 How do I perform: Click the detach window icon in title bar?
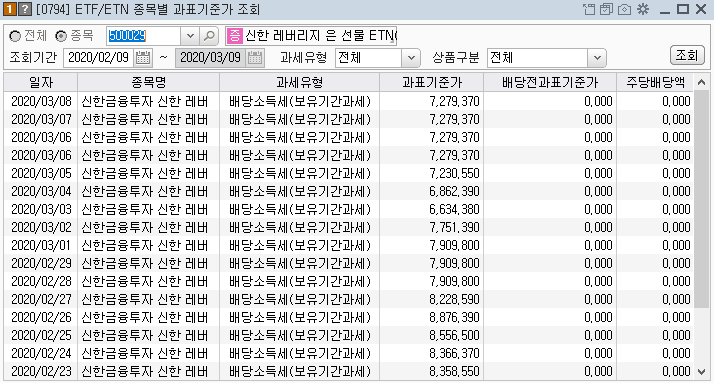coord(589,9)
